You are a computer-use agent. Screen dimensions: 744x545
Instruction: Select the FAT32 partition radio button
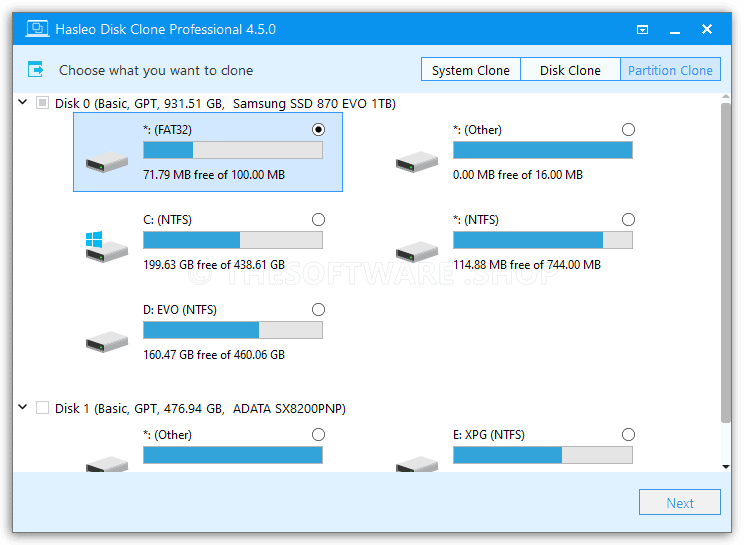click(x=318, y=129)
